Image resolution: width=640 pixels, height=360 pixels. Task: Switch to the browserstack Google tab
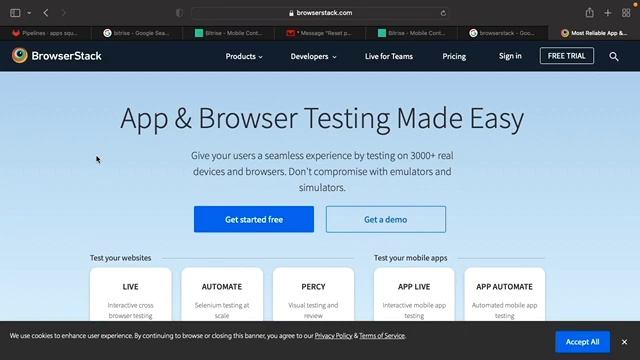[x=502, y=33]
